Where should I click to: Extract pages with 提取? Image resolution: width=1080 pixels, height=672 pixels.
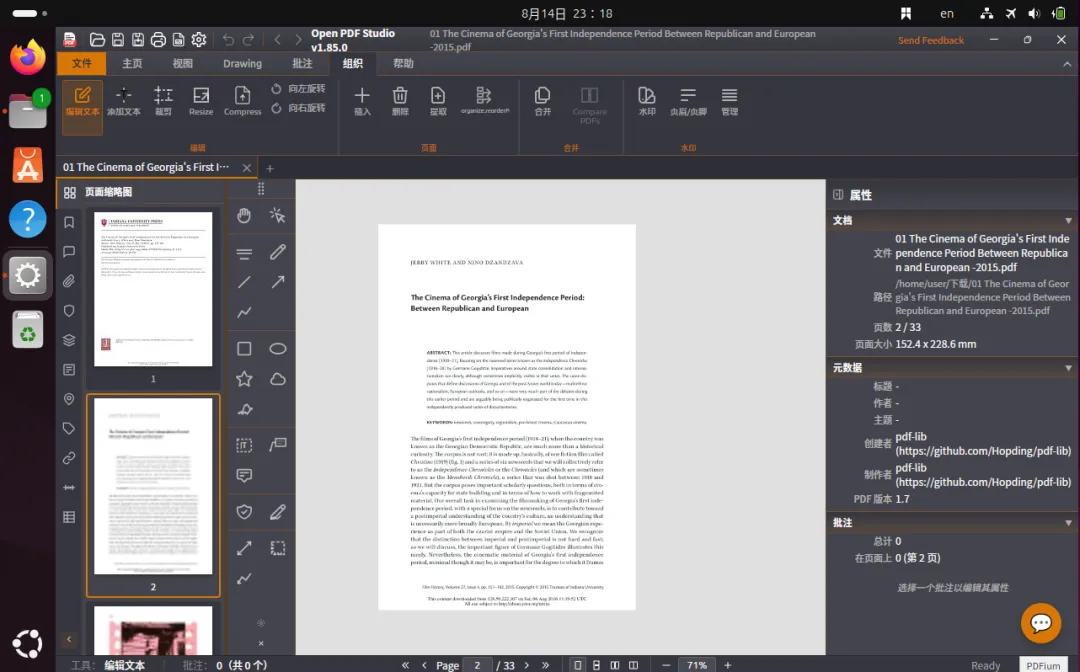coord(438,101)
